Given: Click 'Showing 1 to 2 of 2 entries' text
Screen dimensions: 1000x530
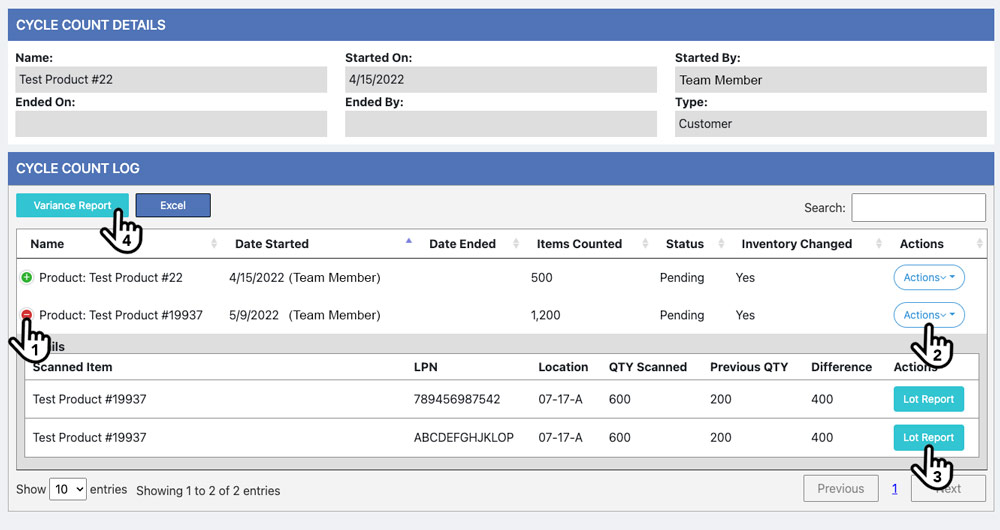Looking at the screenshot, I should tap(208, 490).
